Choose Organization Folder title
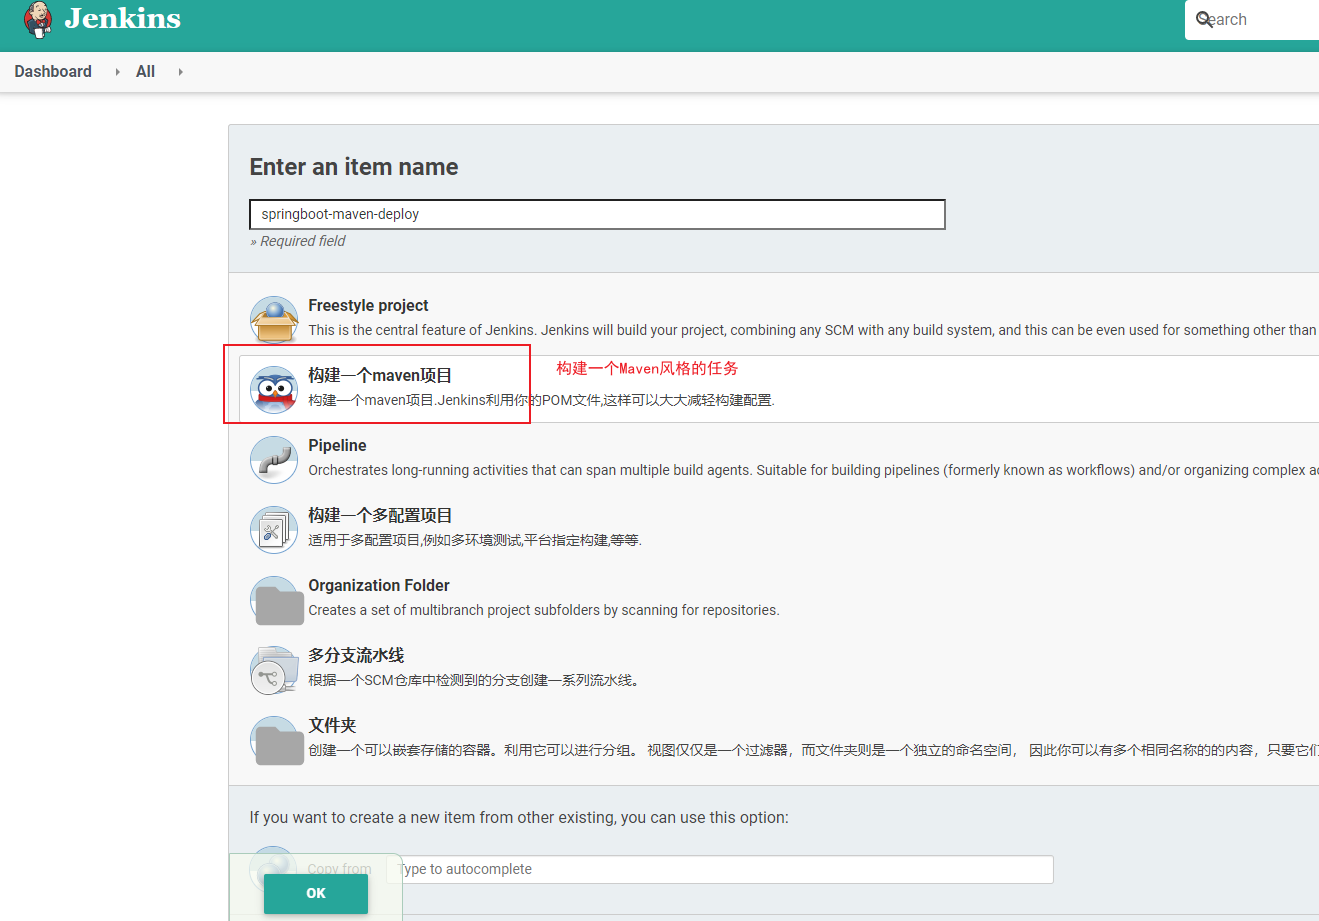1319x921 pixels. (x=379, y=585)
